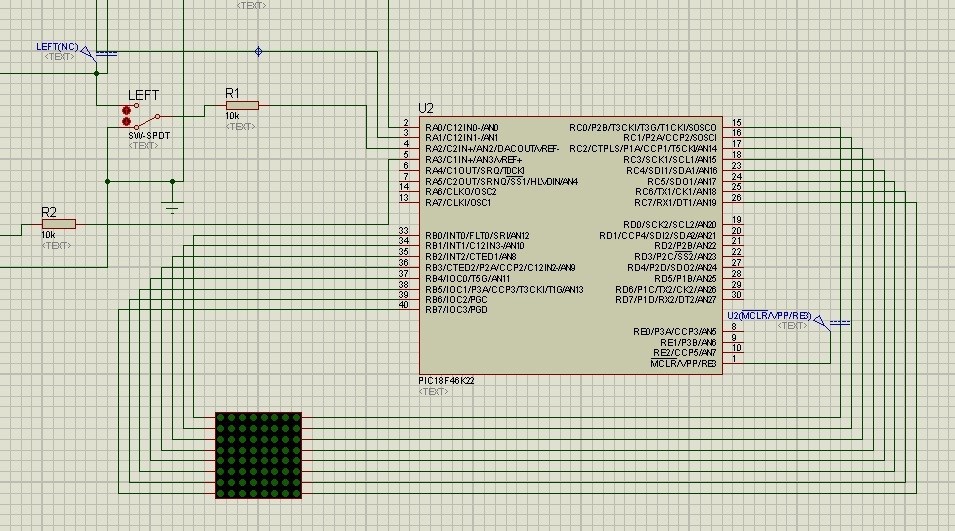Click pin number 30 beside RD7

736,294
